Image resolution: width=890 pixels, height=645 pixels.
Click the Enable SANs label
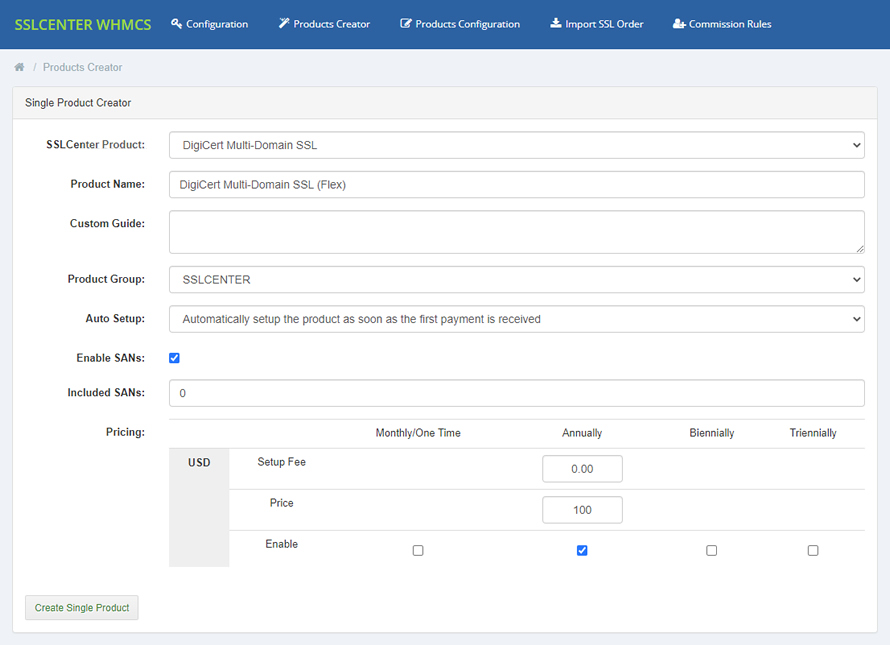pyautogui.click(x=111, y=358)
